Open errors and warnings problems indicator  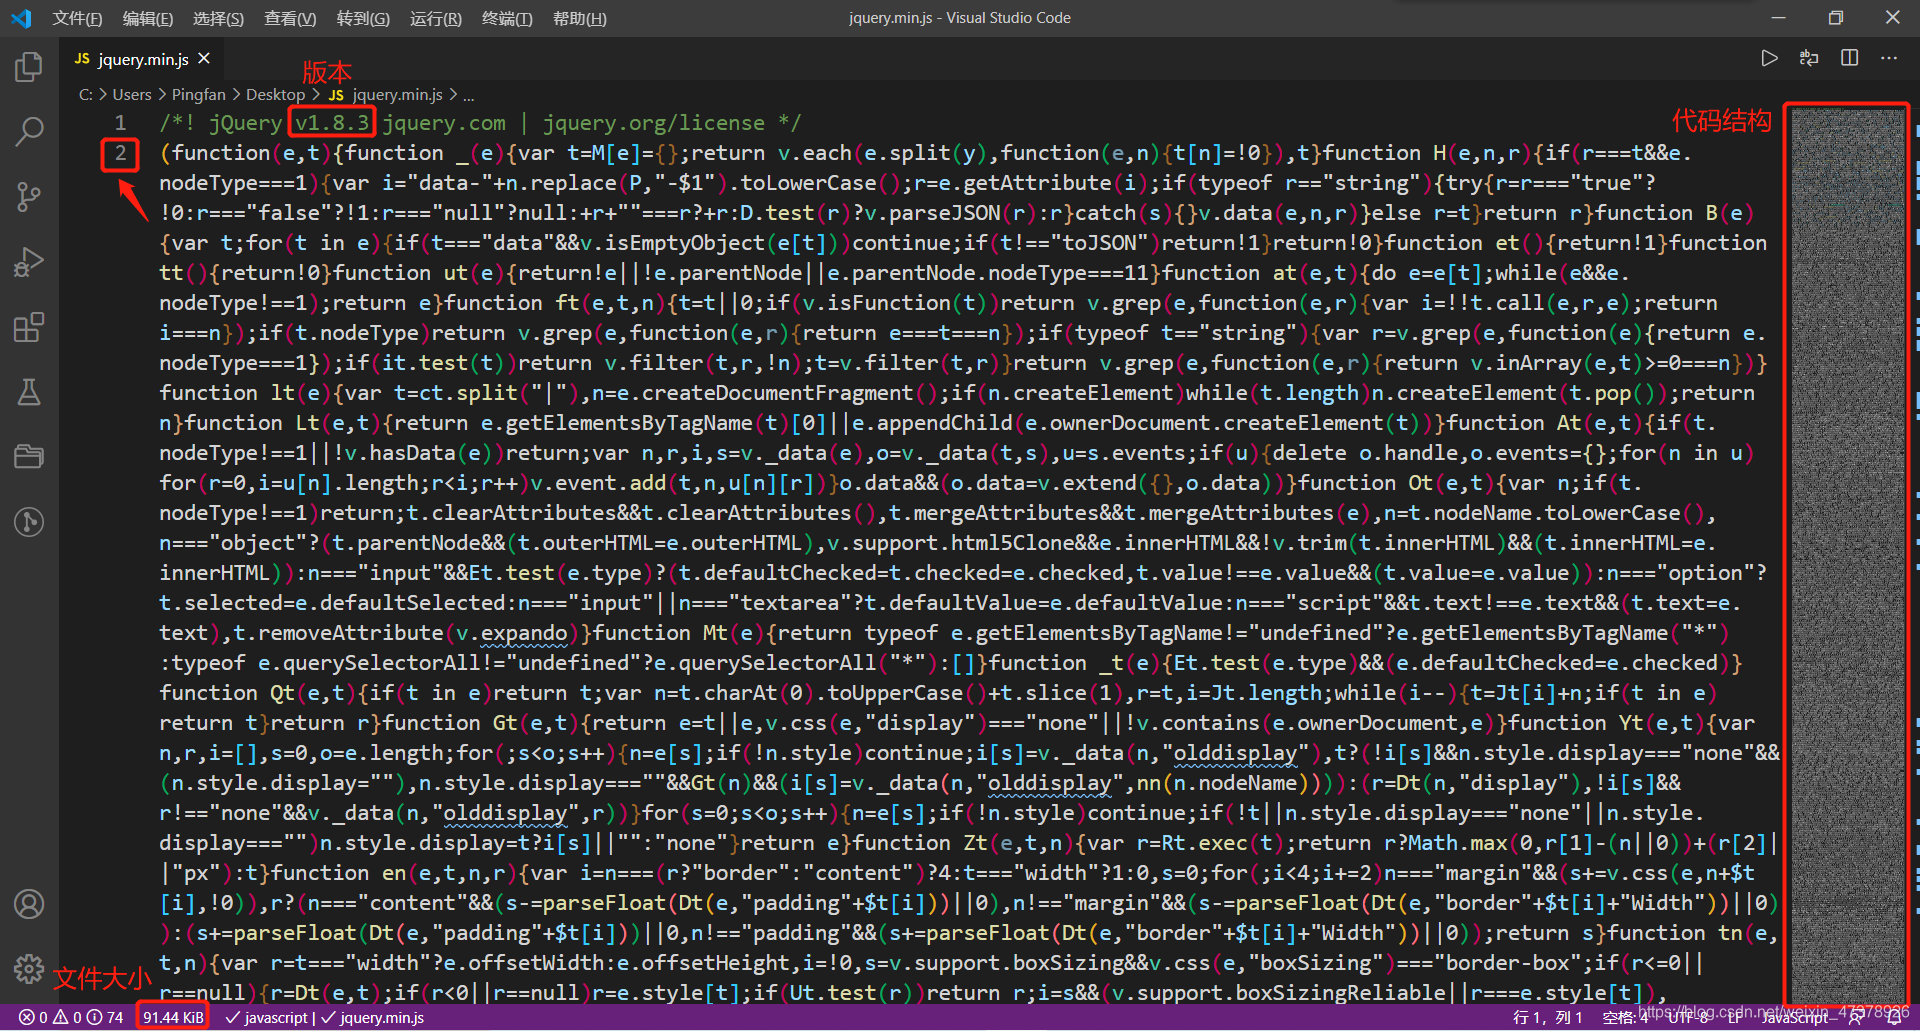click(x=71, y=1017)
